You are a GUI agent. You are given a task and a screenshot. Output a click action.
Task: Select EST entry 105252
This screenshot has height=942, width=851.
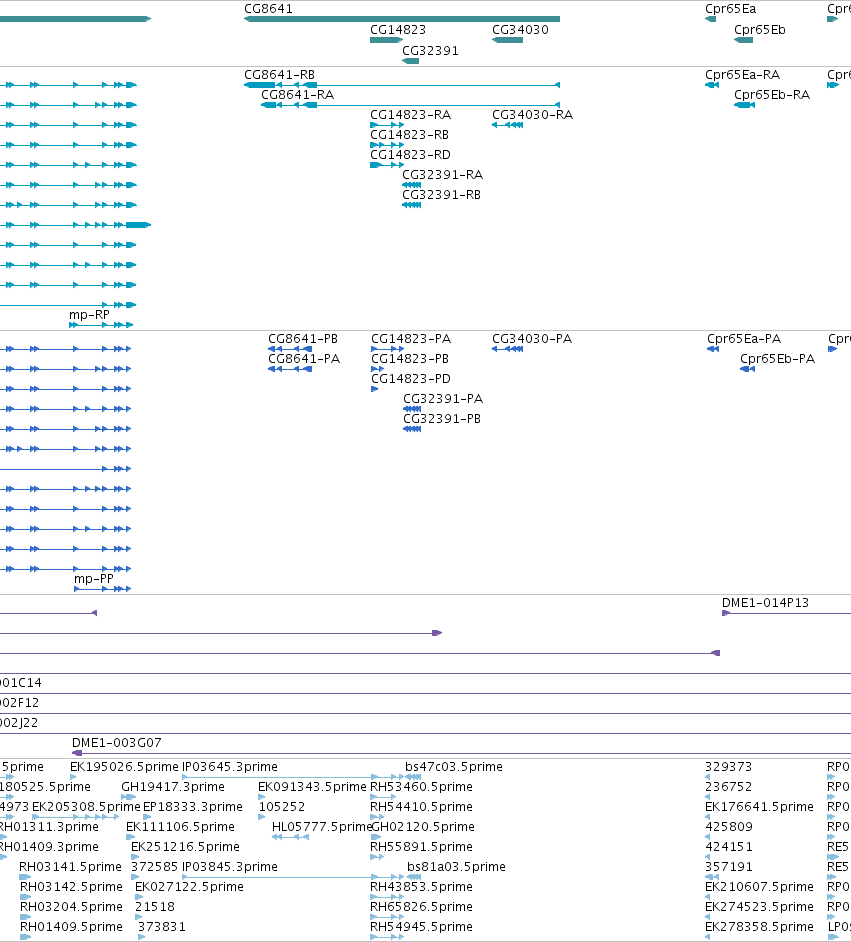(x=282, y=806)
